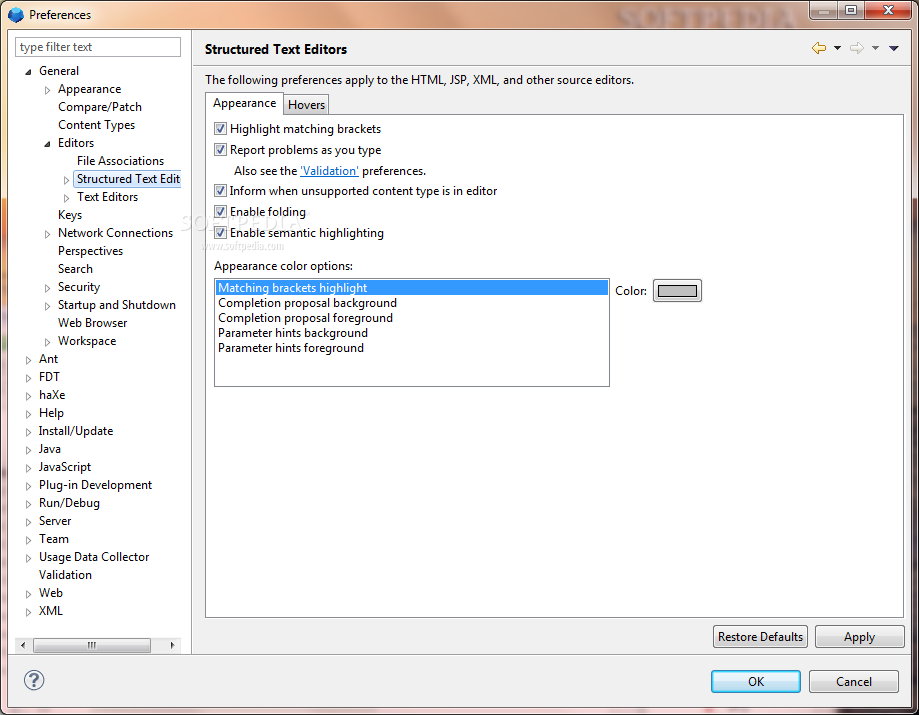This screenshot has height=715, width=919.
Task: Expand the Text Editors node
Action: [66, 198]
